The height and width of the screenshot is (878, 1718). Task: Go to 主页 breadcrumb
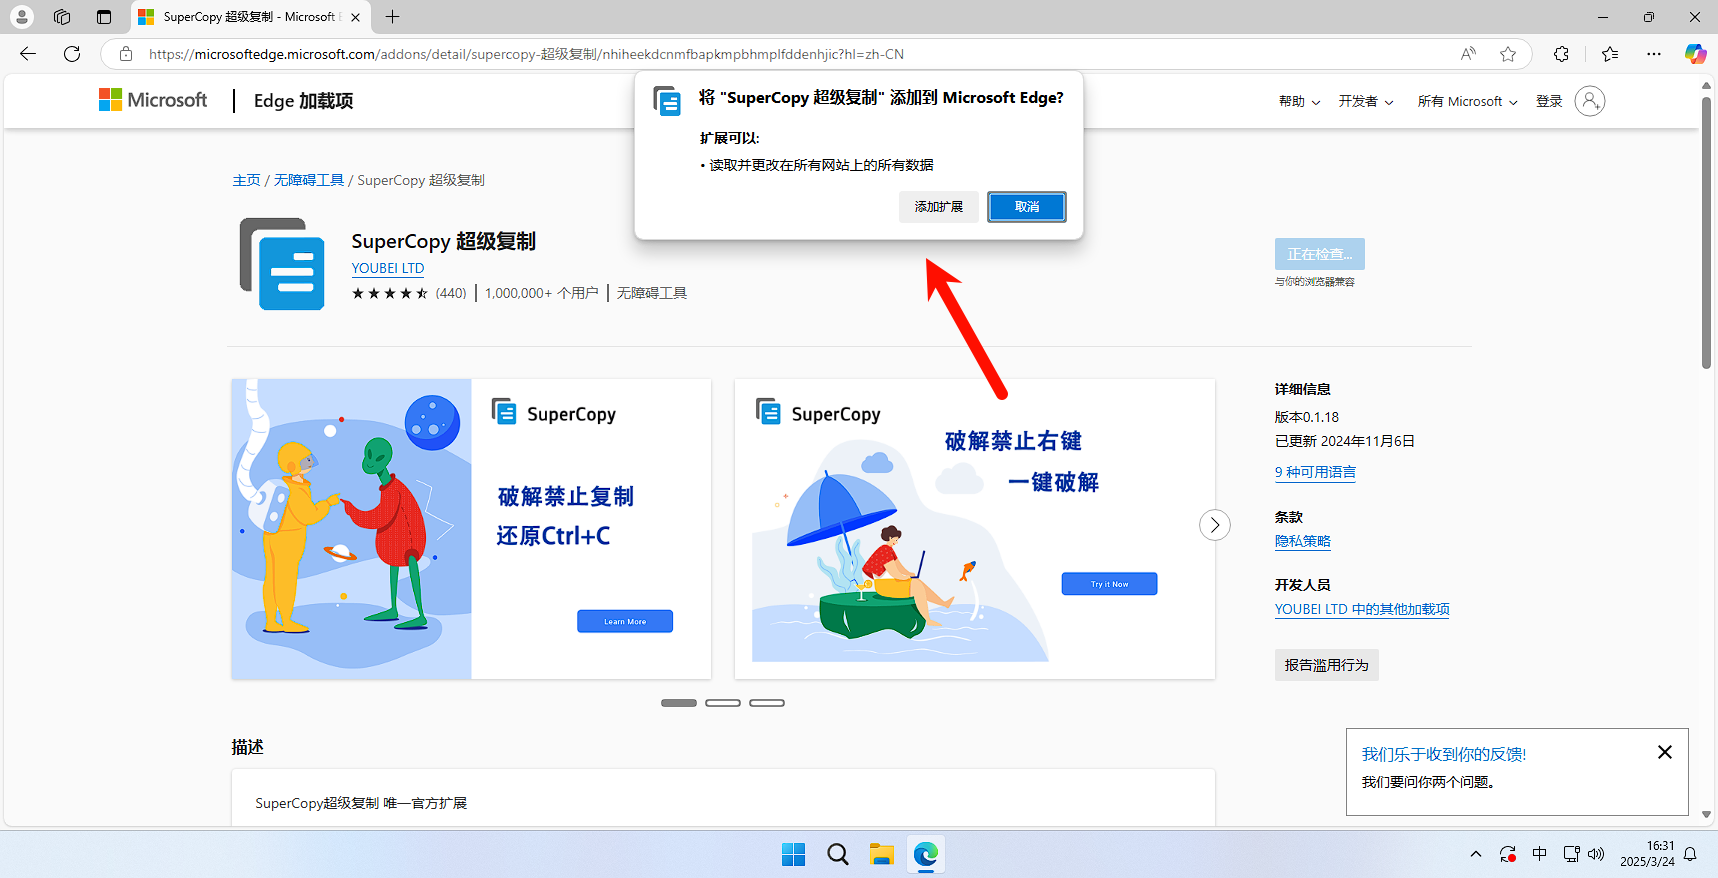246,180
